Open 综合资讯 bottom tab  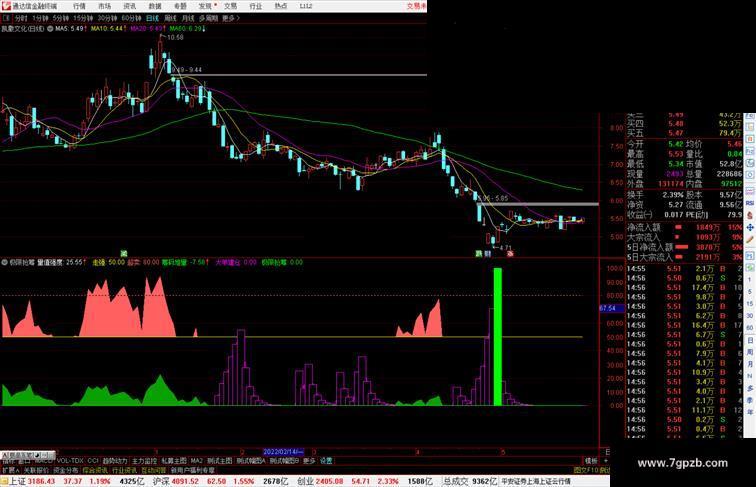[95, 470]
